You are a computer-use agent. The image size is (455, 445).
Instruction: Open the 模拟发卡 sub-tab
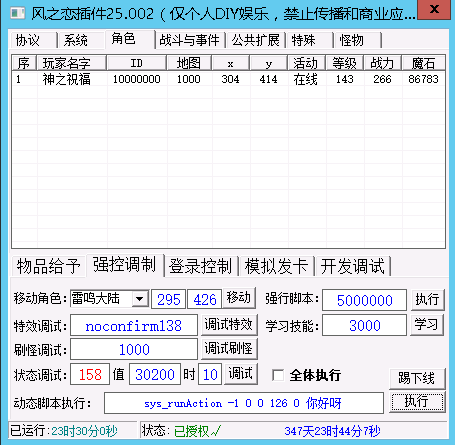(x=277, y=266)
